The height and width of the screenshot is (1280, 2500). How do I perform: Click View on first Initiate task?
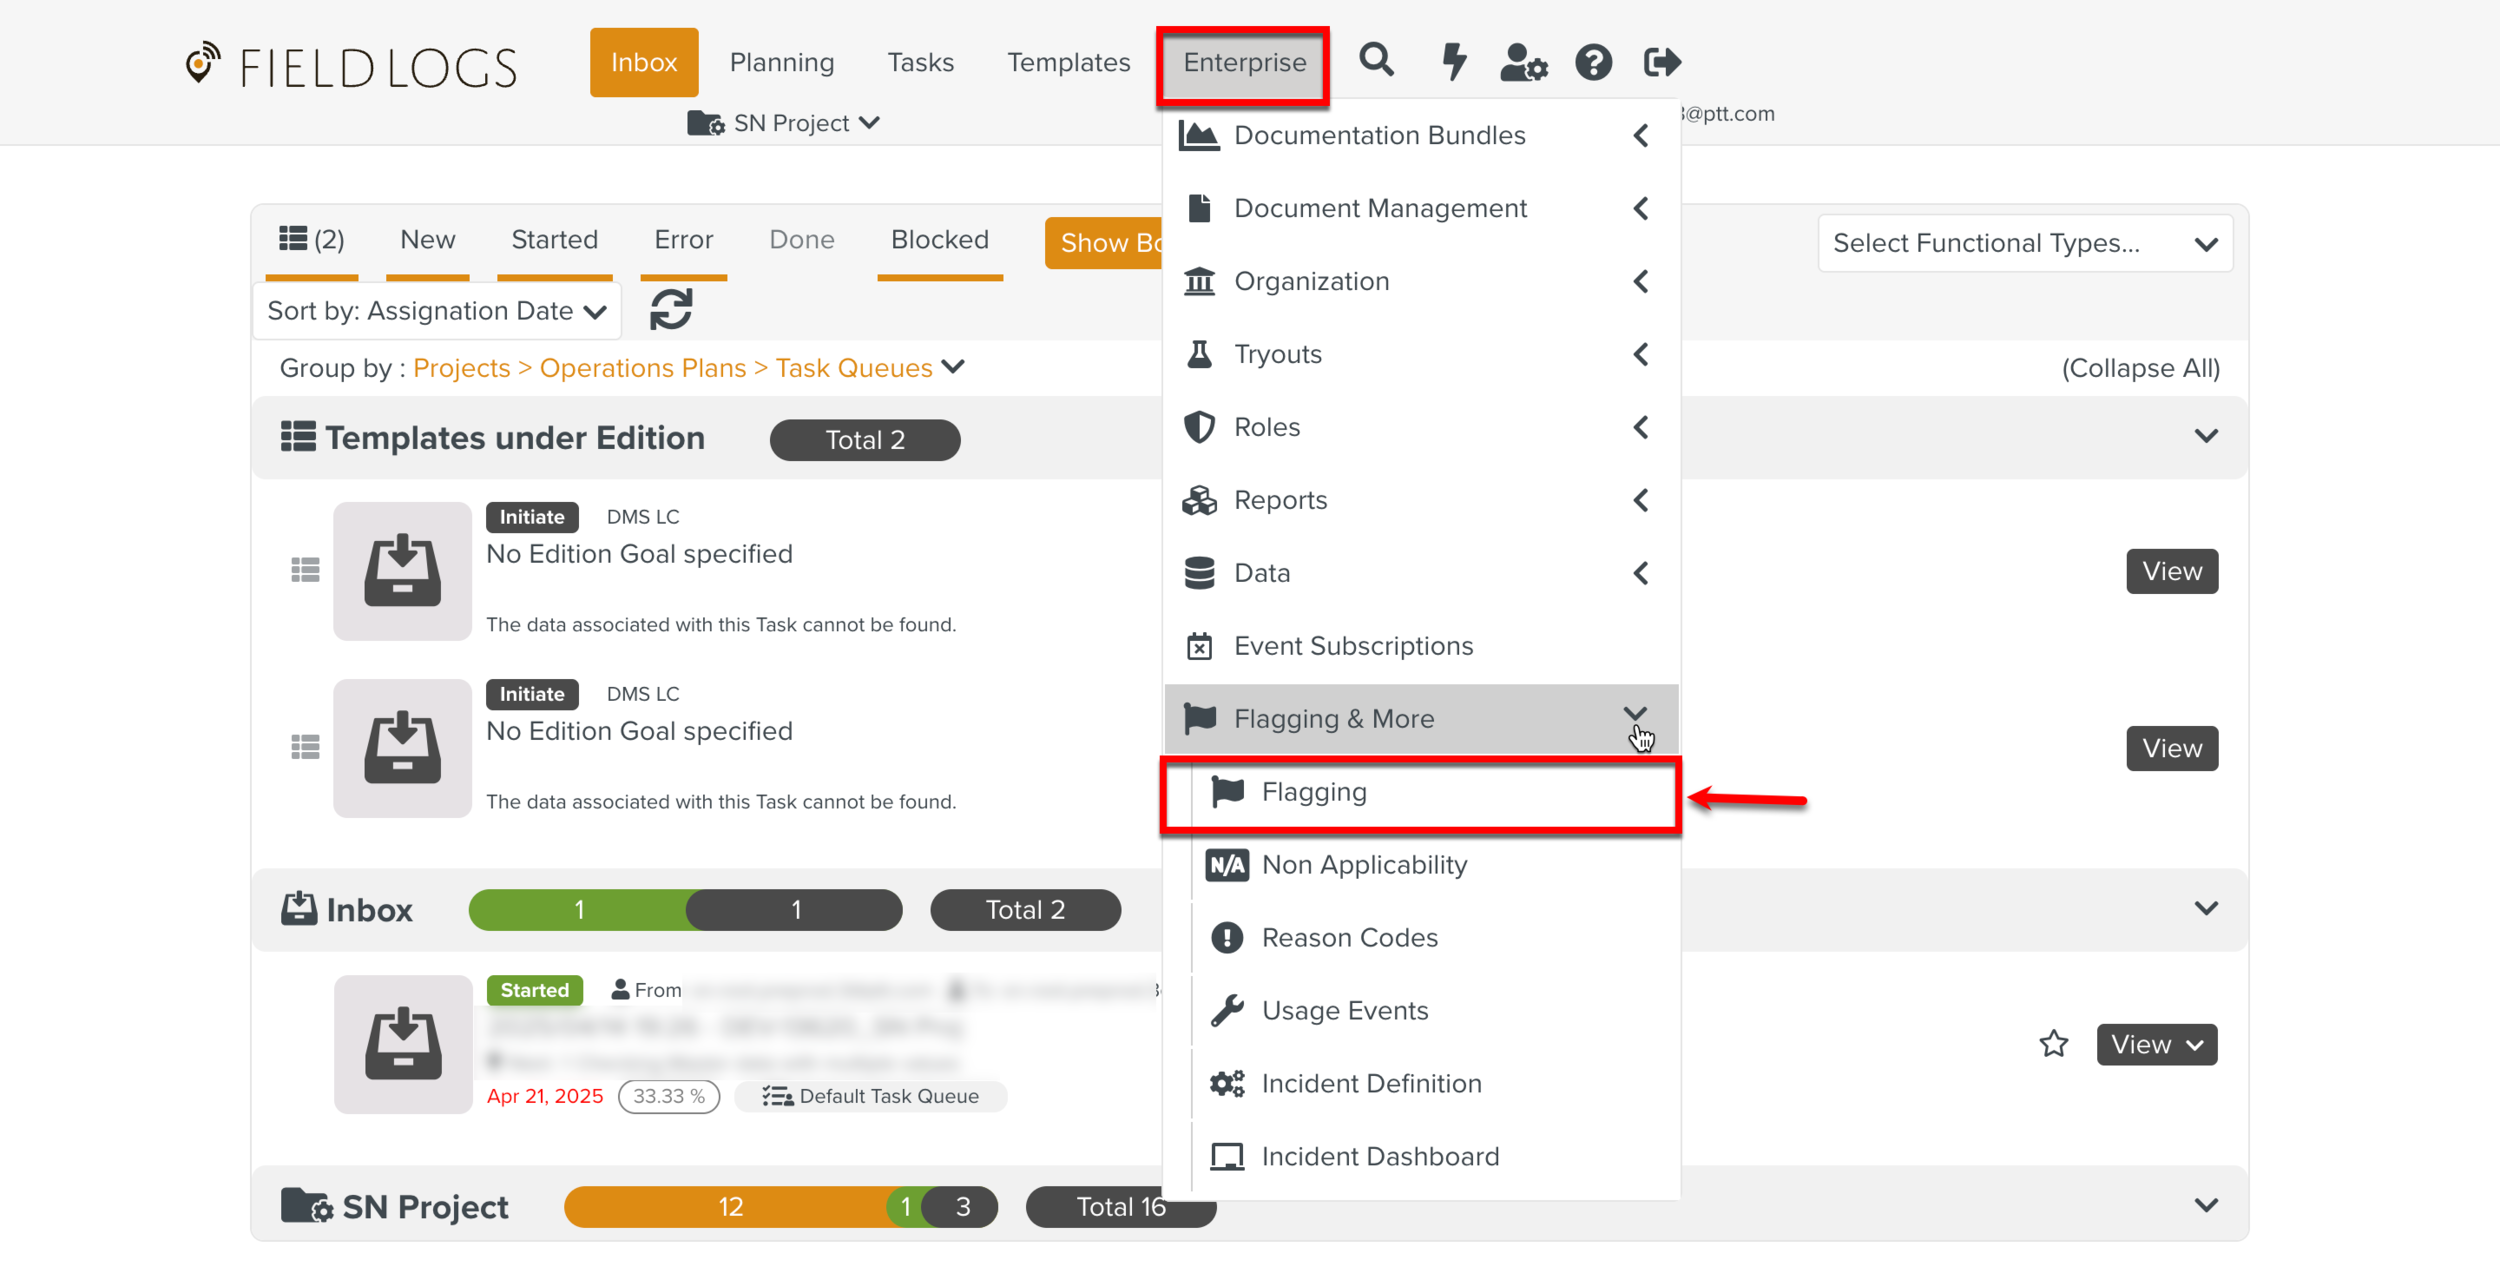pos(2171,571)
